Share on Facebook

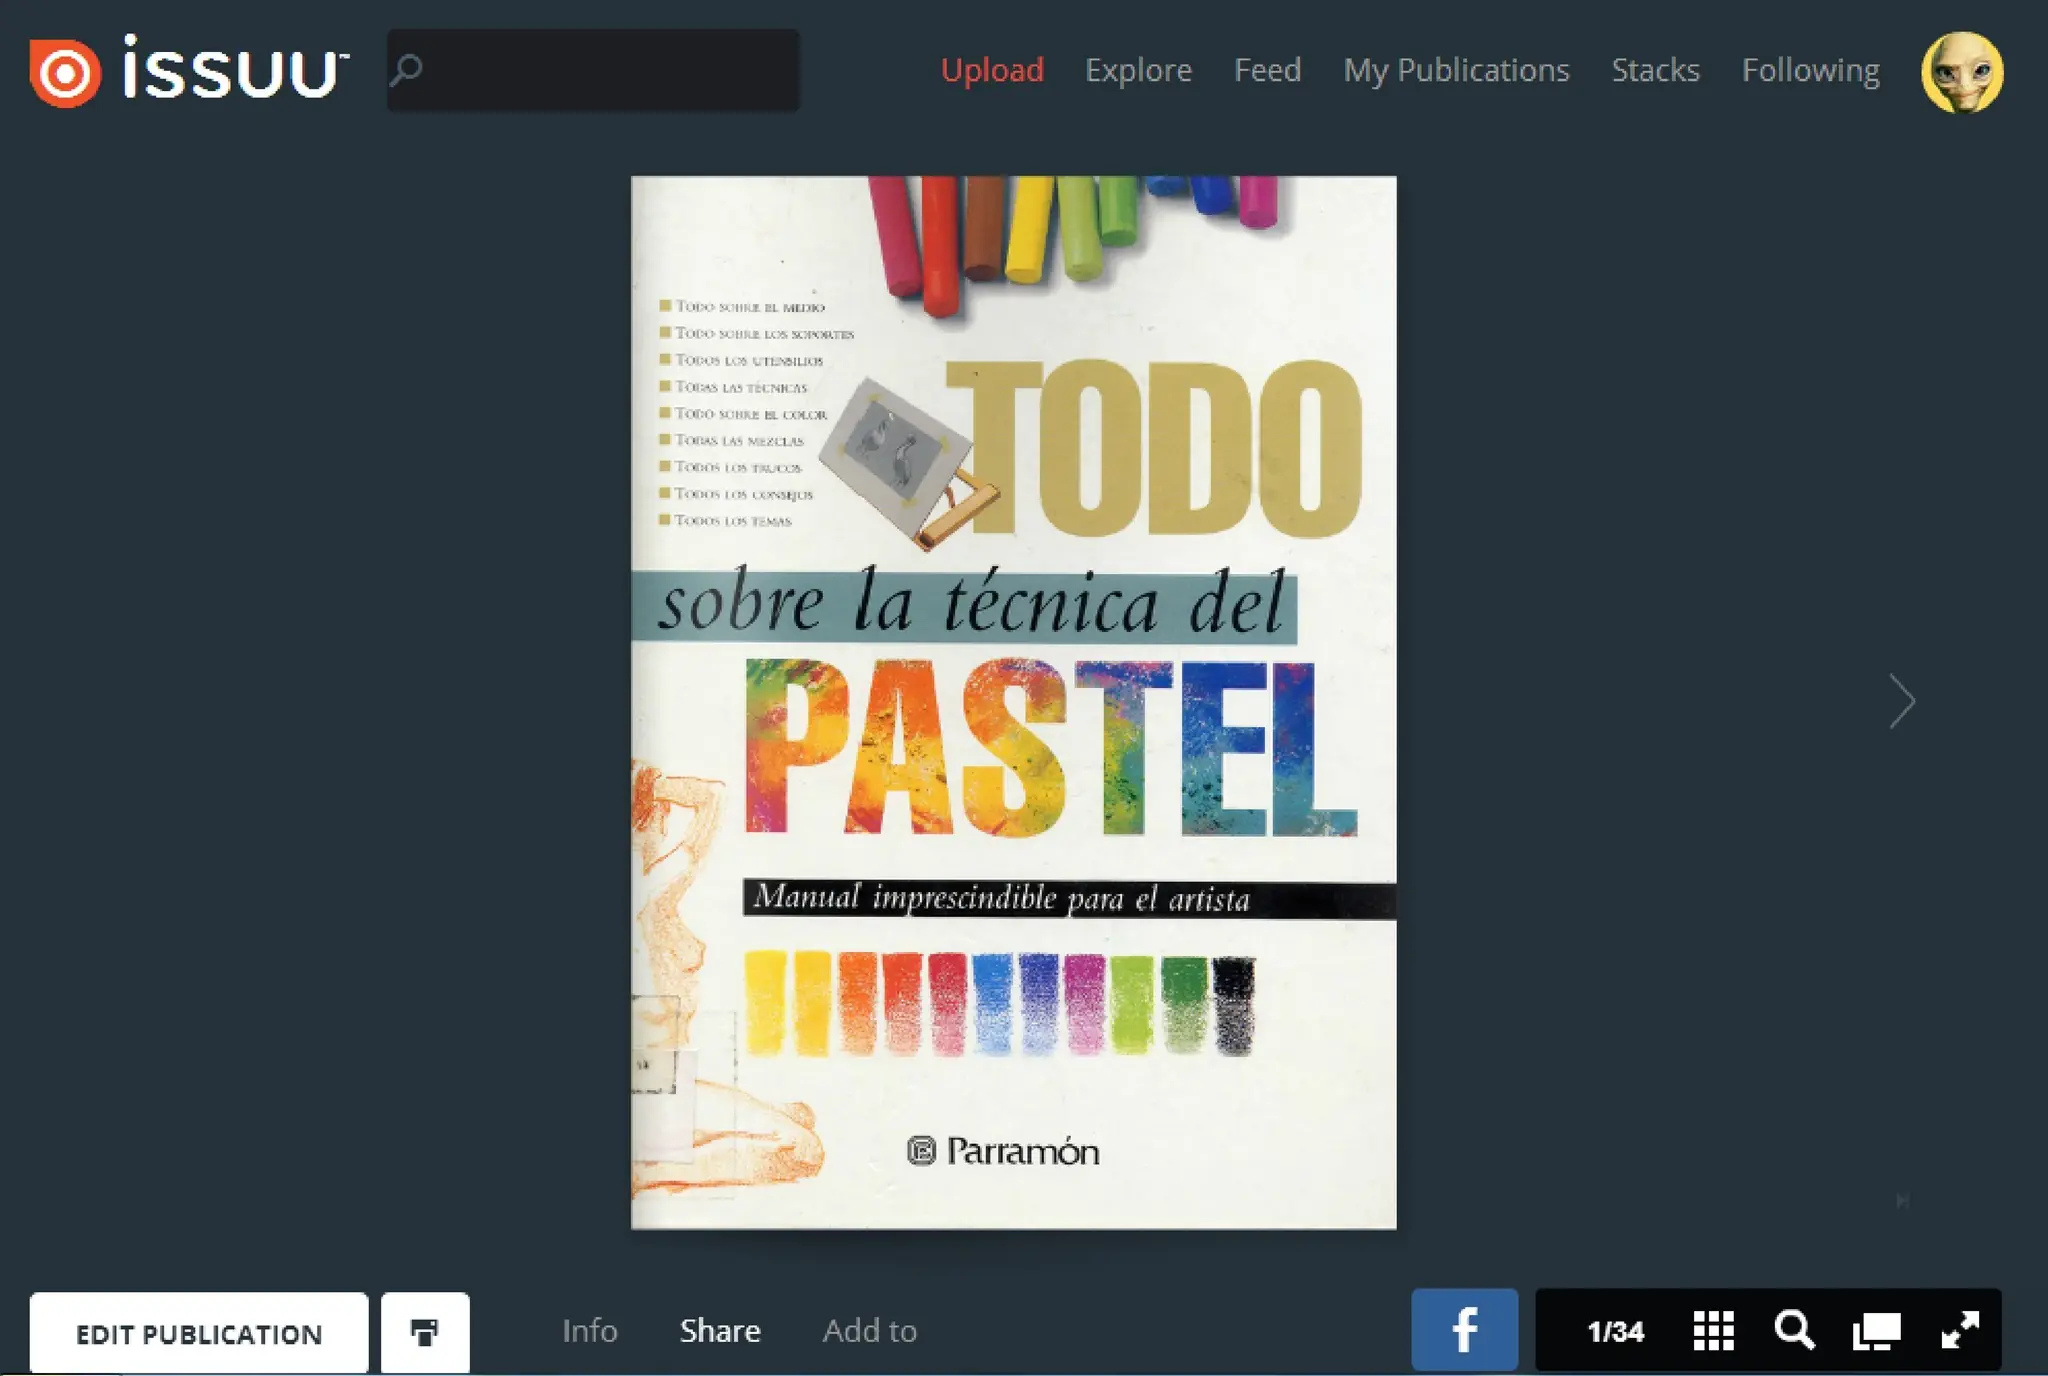1464,1330
